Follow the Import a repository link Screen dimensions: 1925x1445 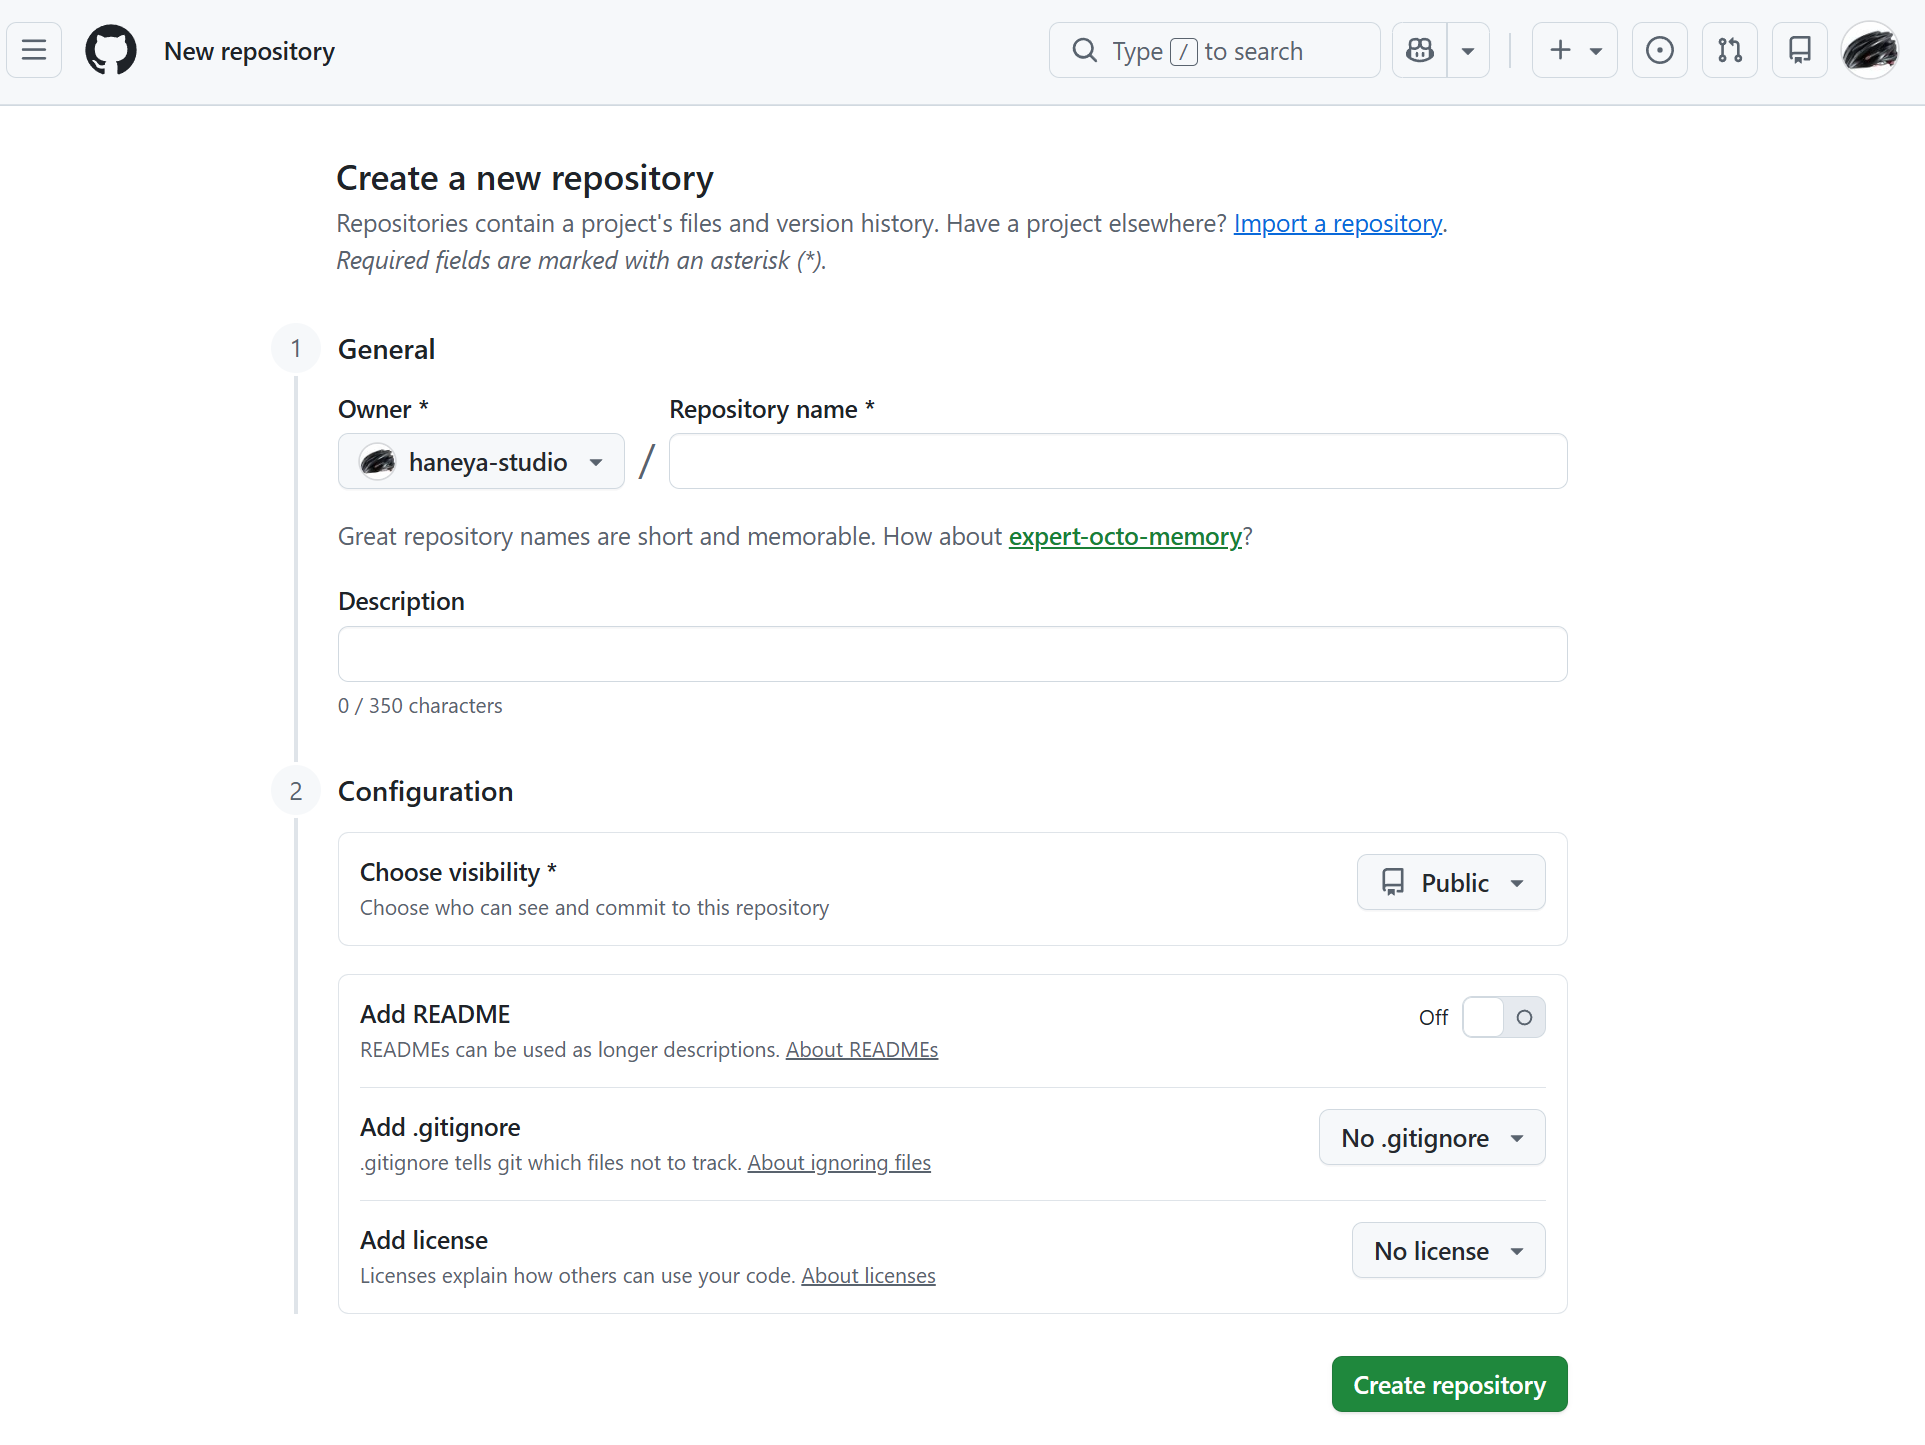[1337, 223]
